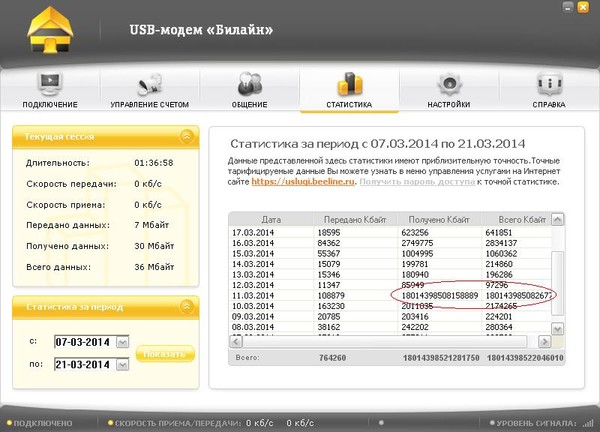Select the 08.03.2014 table row
This screenshot has width=600, height=432.
click(390, 327)
